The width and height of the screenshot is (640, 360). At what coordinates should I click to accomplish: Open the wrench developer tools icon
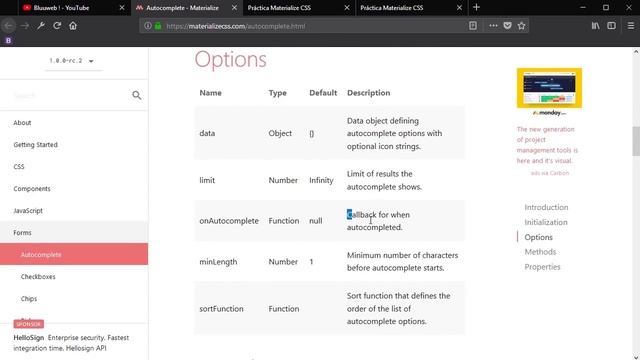pos(41,26)
